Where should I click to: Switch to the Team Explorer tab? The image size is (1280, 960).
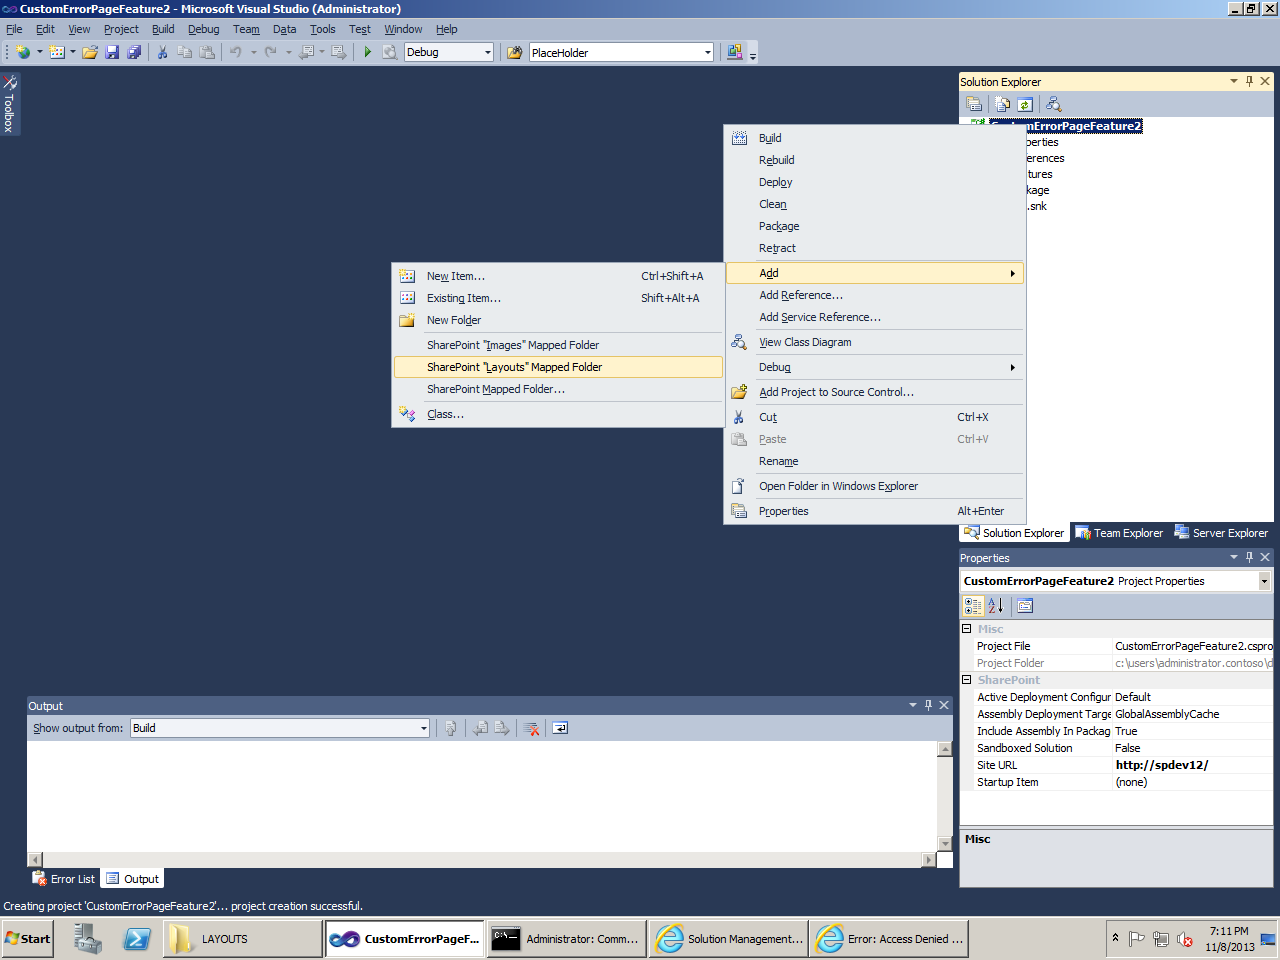pos(1119,533)
